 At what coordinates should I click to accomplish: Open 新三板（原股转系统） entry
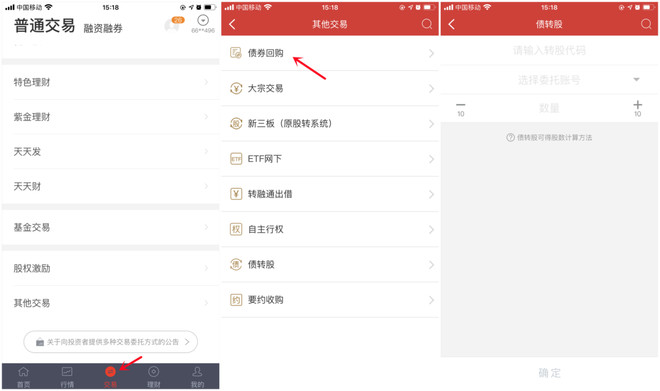click(x=330, y=123)
